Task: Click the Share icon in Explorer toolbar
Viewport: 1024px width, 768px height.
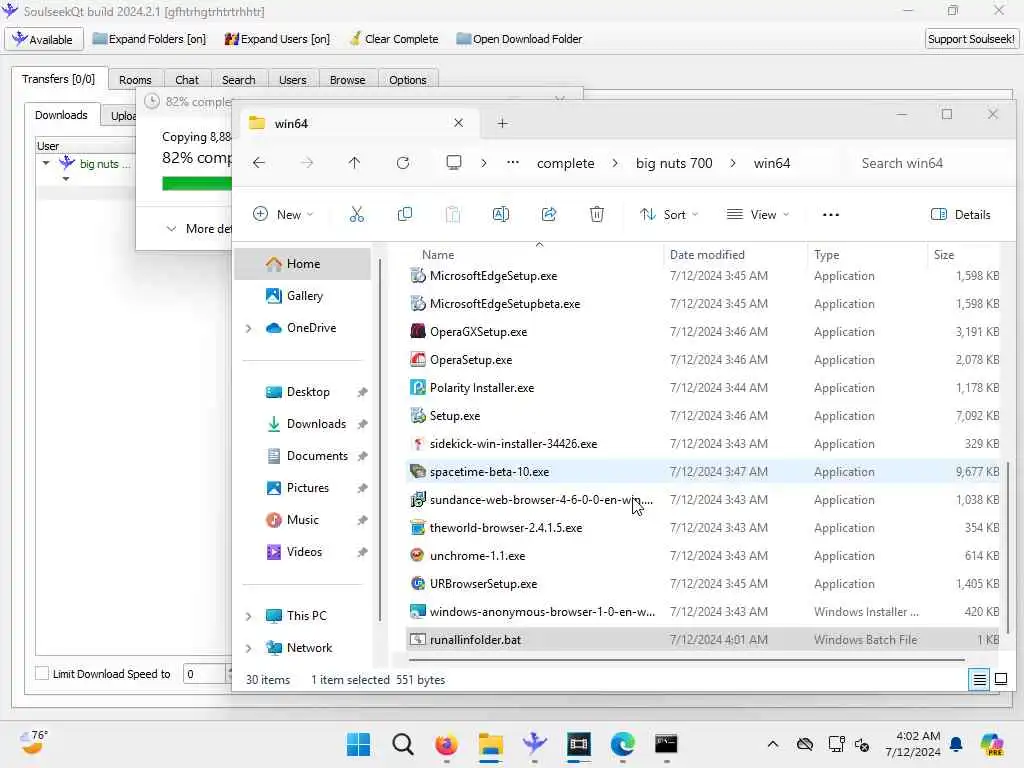Action: pyautogui.click(x=549, y=214)
